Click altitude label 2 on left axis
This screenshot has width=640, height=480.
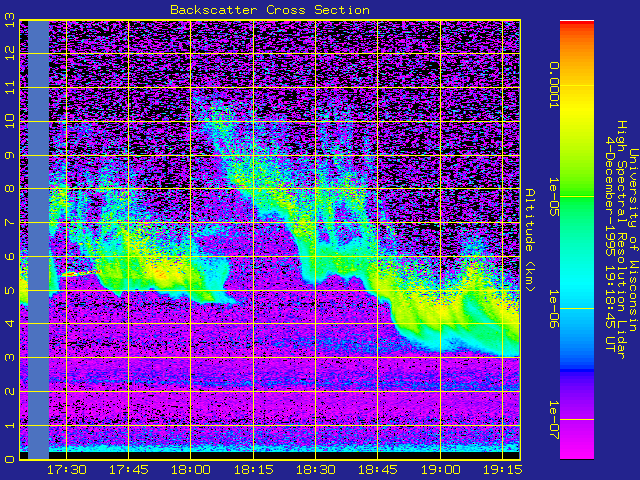click(x=10, y=391)
